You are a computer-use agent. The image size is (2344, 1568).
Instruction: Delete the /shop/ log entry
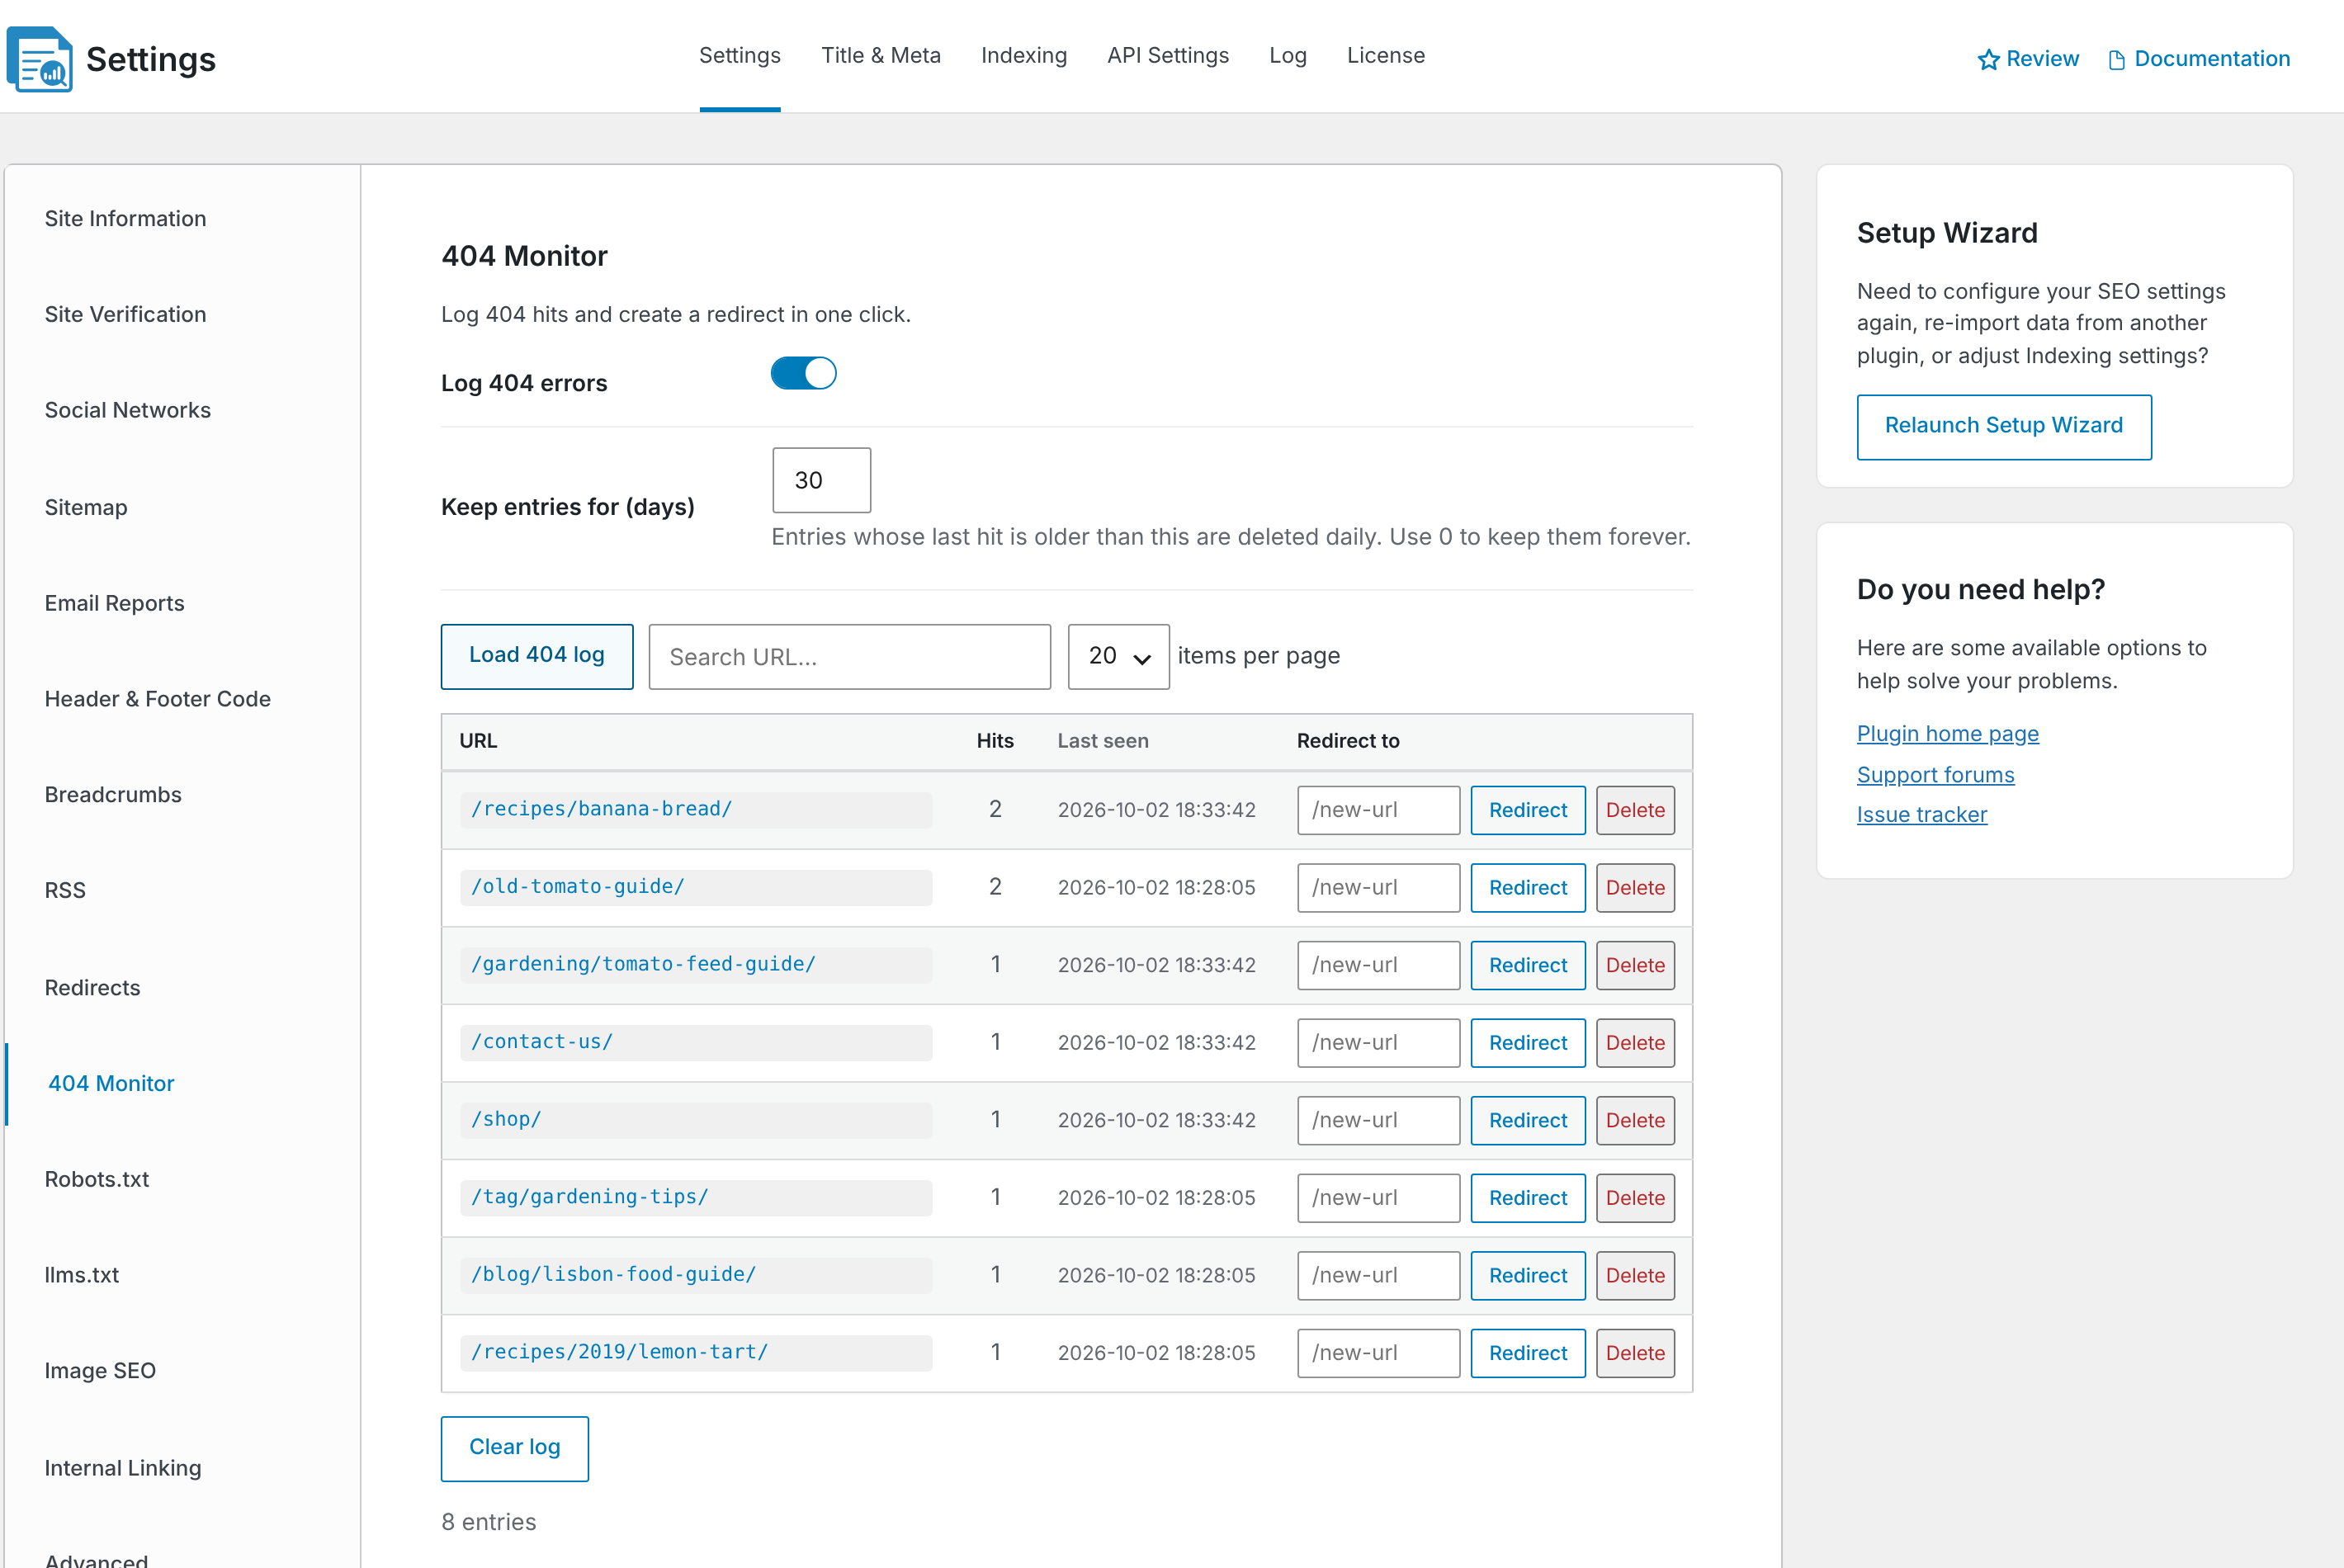tap(1634, 1120)
